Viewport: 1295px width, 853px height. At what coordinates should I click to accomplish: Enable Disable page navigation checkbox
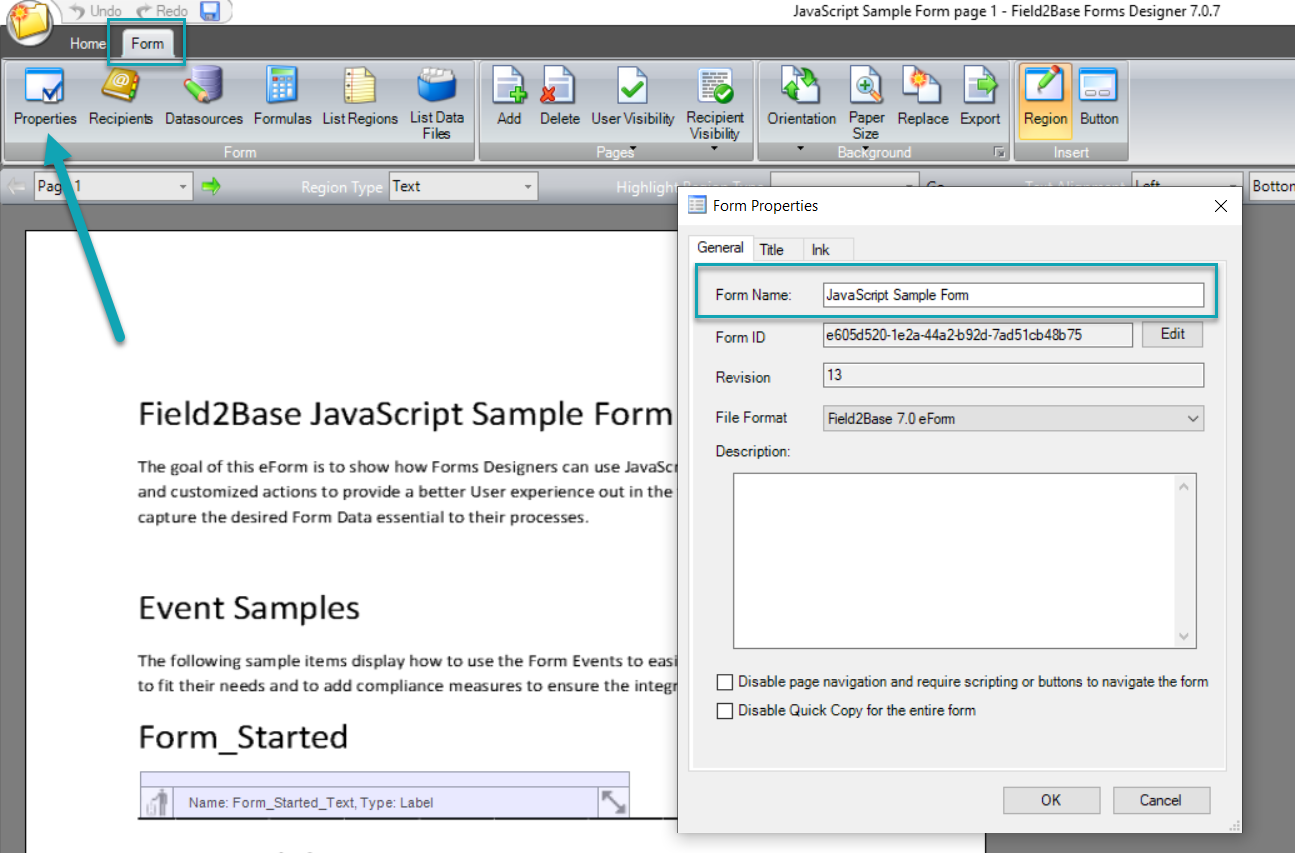[725, 682]
